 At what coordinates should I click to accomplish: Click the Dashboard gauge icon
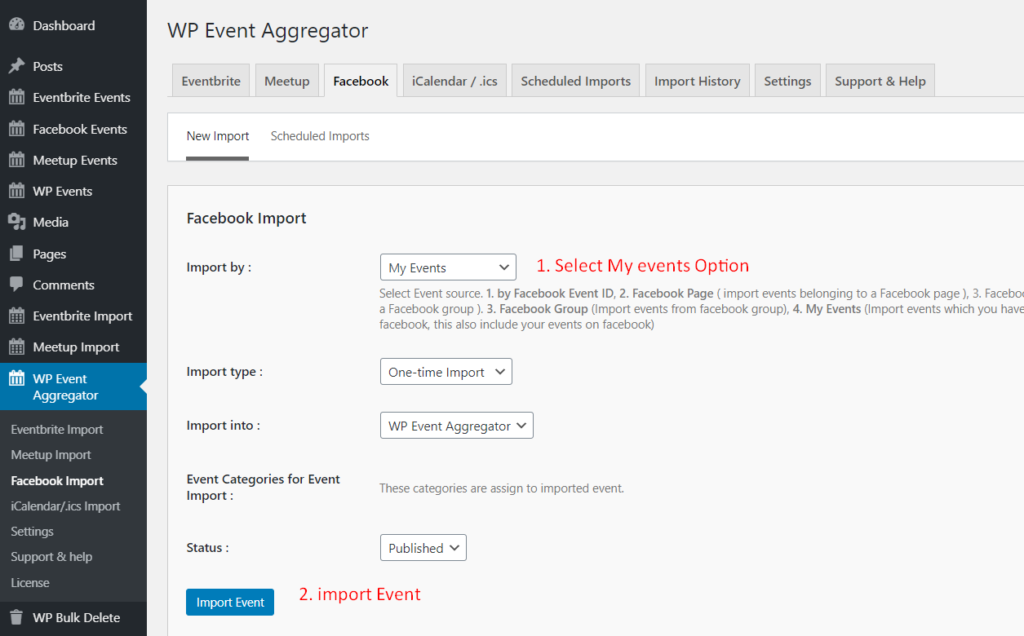pyautogui.click(x=16, y=25)
